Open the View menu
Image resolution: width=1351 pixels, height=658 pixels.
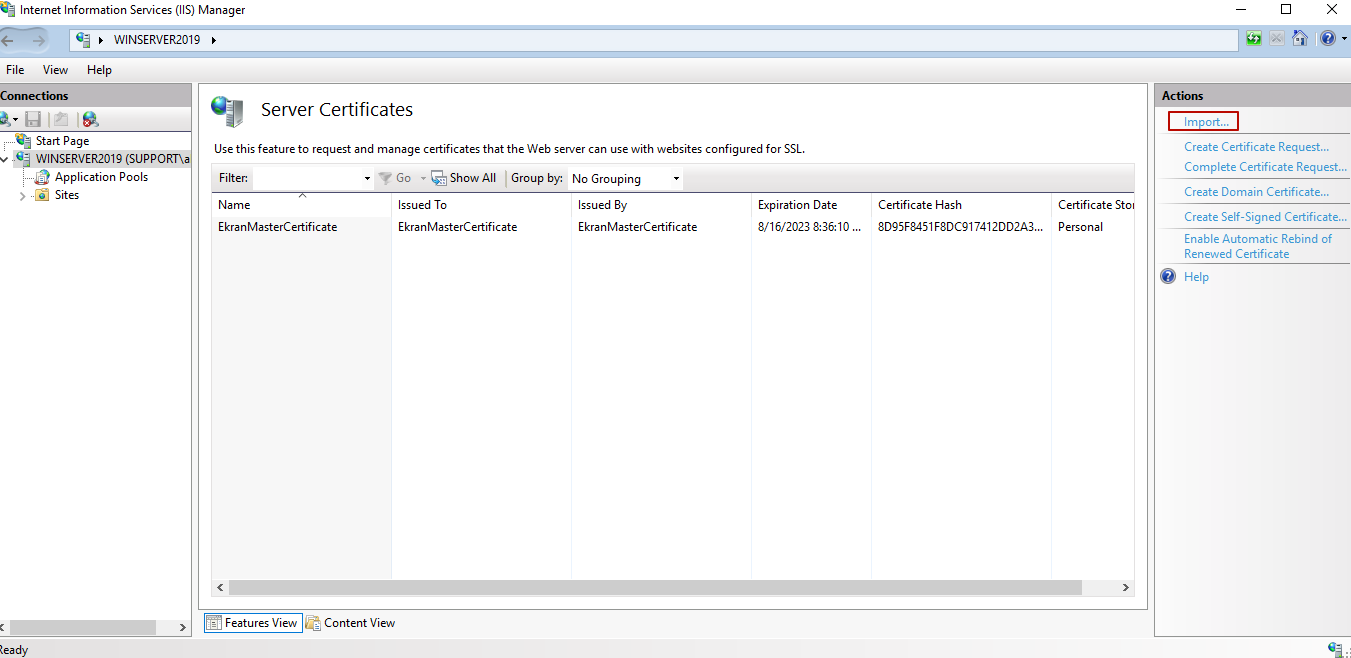(x=55, y=69)
